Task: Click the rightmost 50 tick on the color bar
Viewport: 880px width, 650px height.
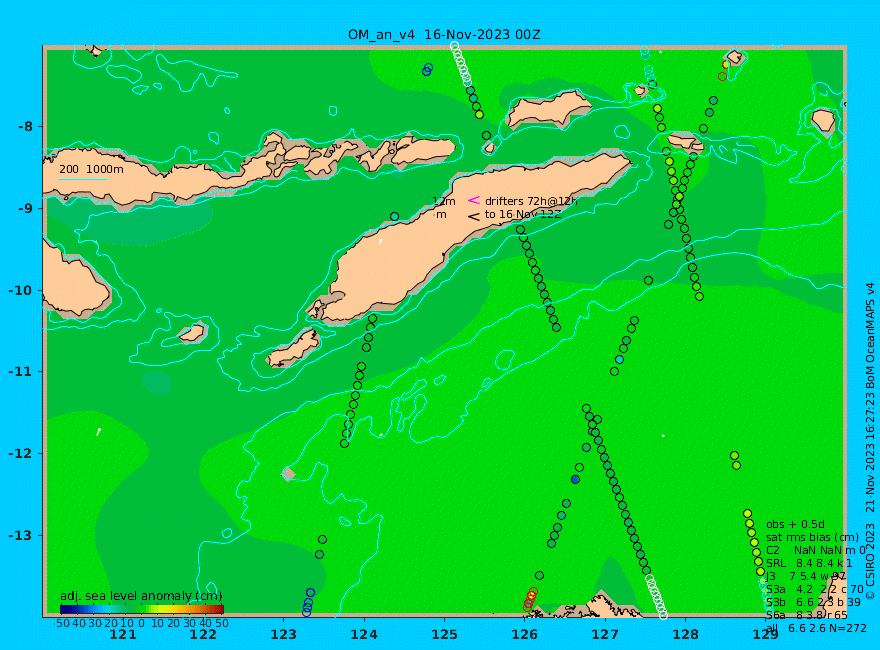Action: pos(222,623)
